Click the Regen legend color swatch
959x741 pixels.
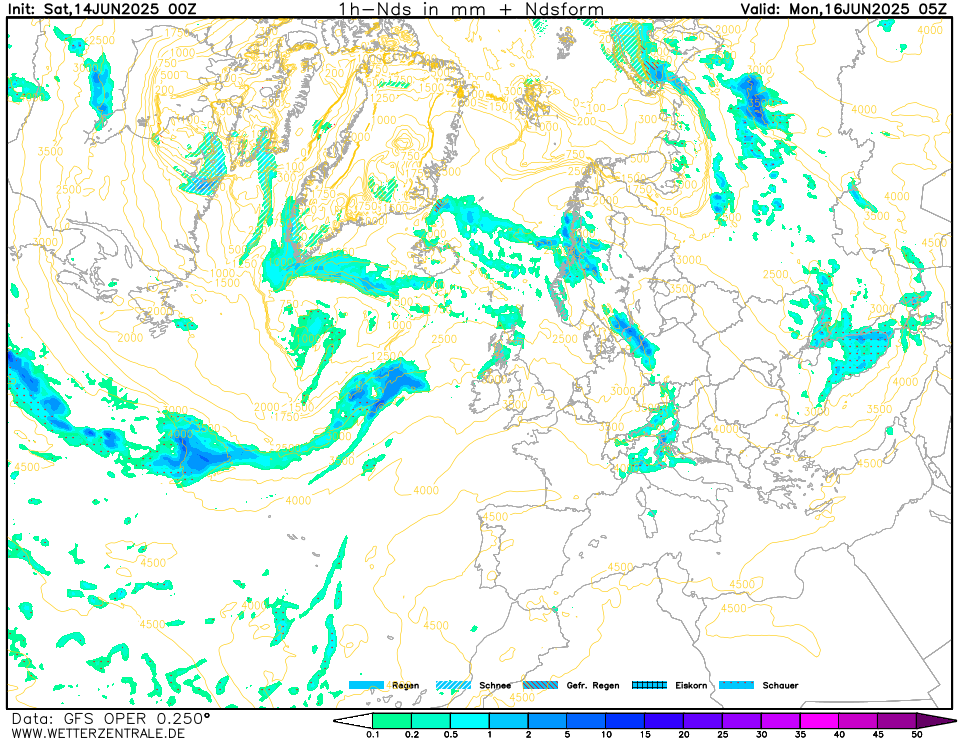366,685
